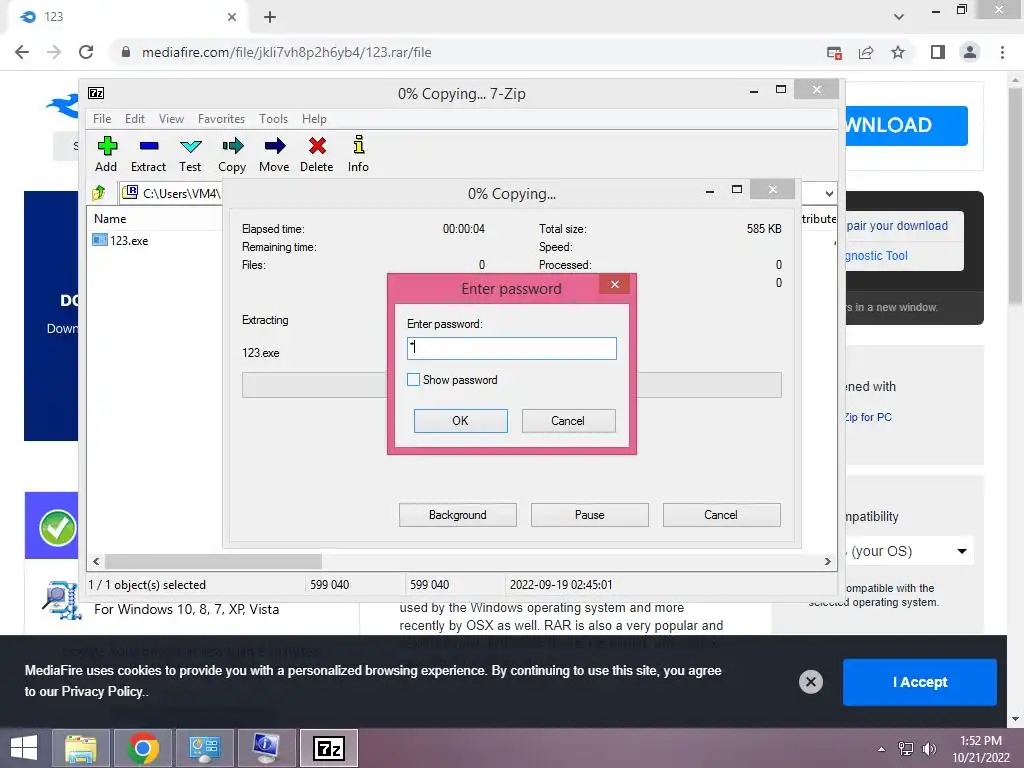Viewport: 1024px width, 768px height.
Task: Open File Explorer from taskbar
Action: pos(80,748)
